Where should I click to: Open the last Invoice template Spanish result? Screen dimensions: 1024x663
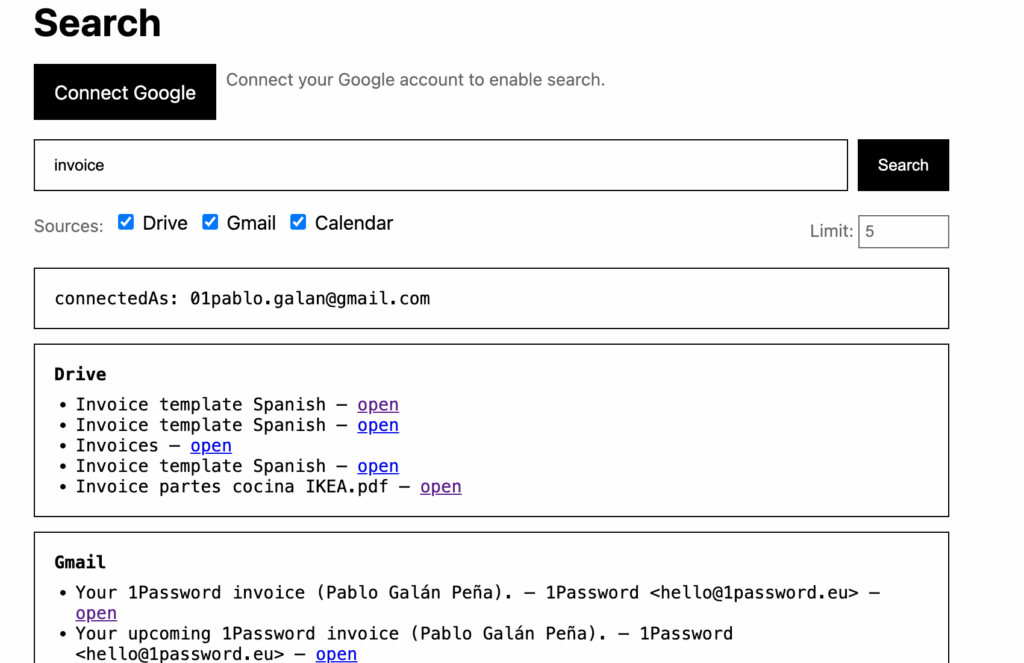pyautogui.click(x=378, y=466)
